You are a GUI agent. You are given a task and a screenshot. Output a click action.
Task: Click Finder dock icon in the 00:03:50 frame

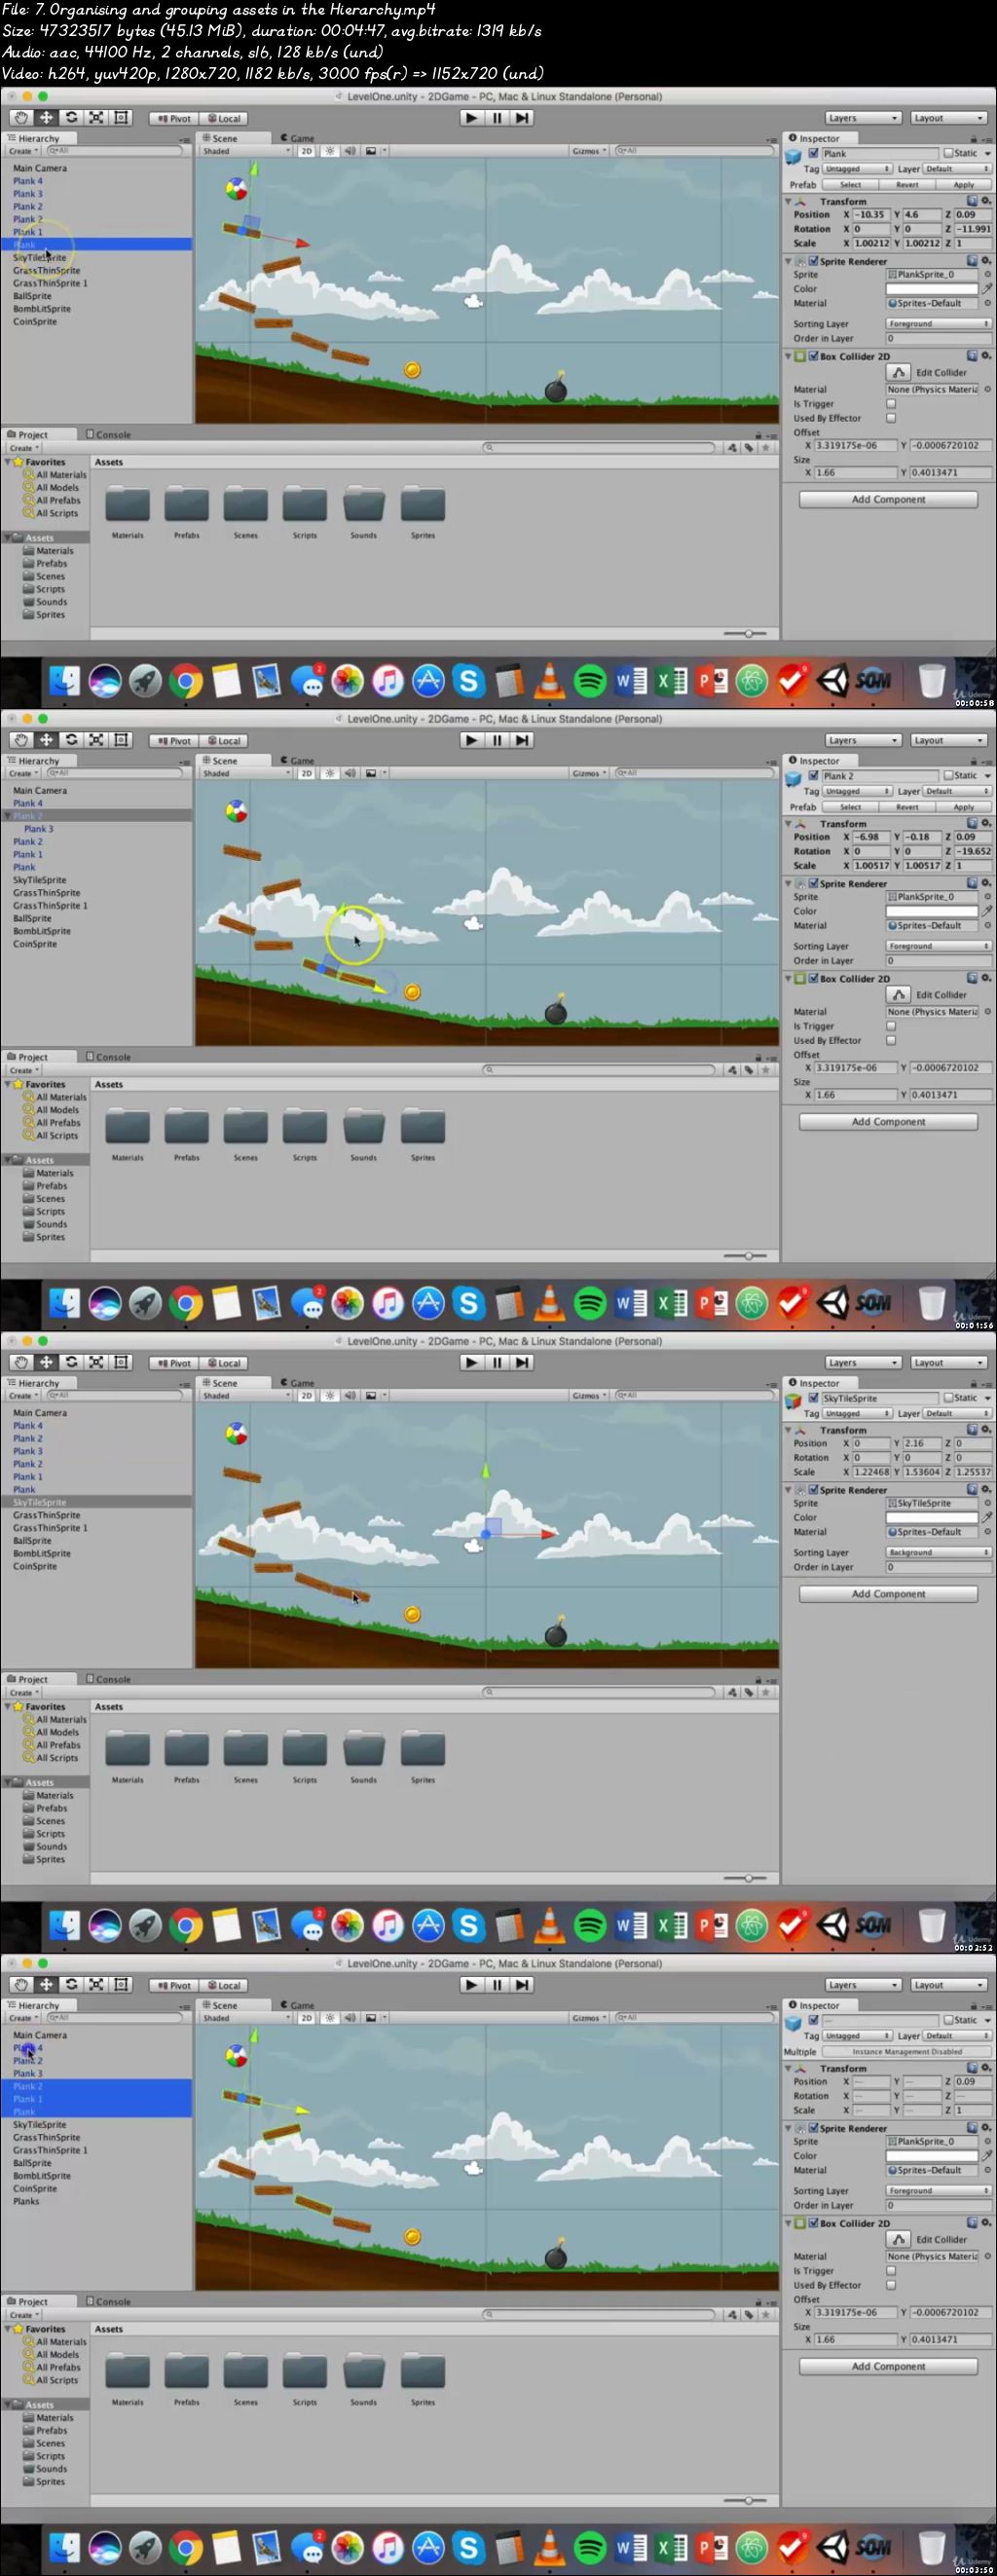65,2547
